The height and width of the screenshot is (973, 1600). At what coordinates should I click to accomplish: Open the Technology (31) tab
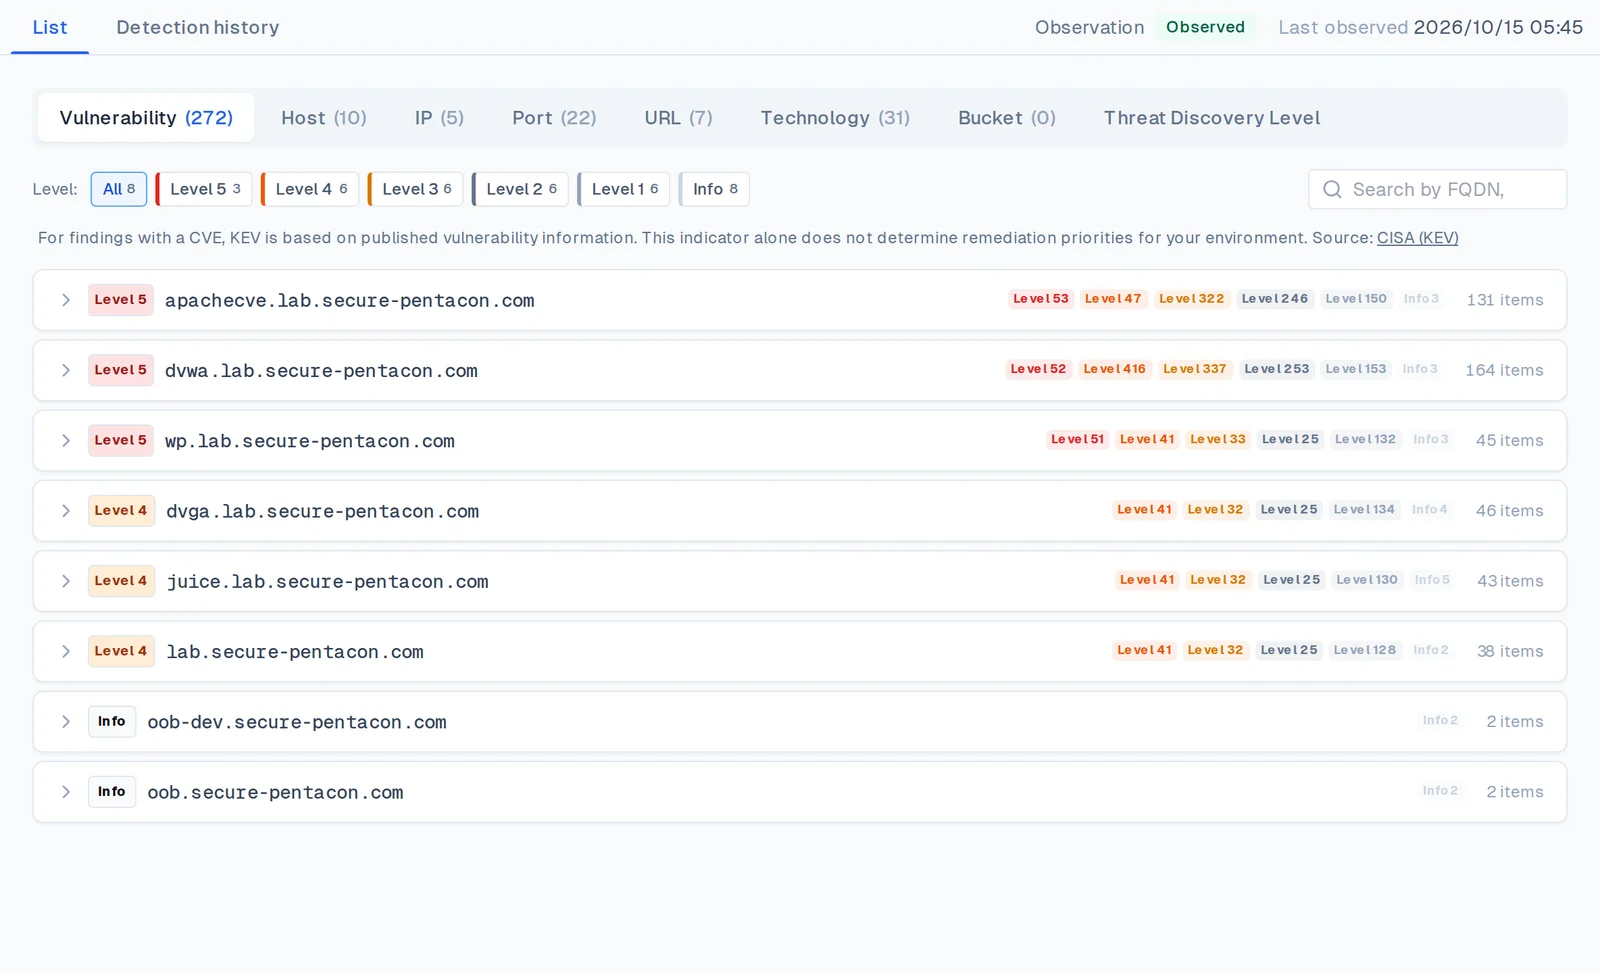coord(835,118)
